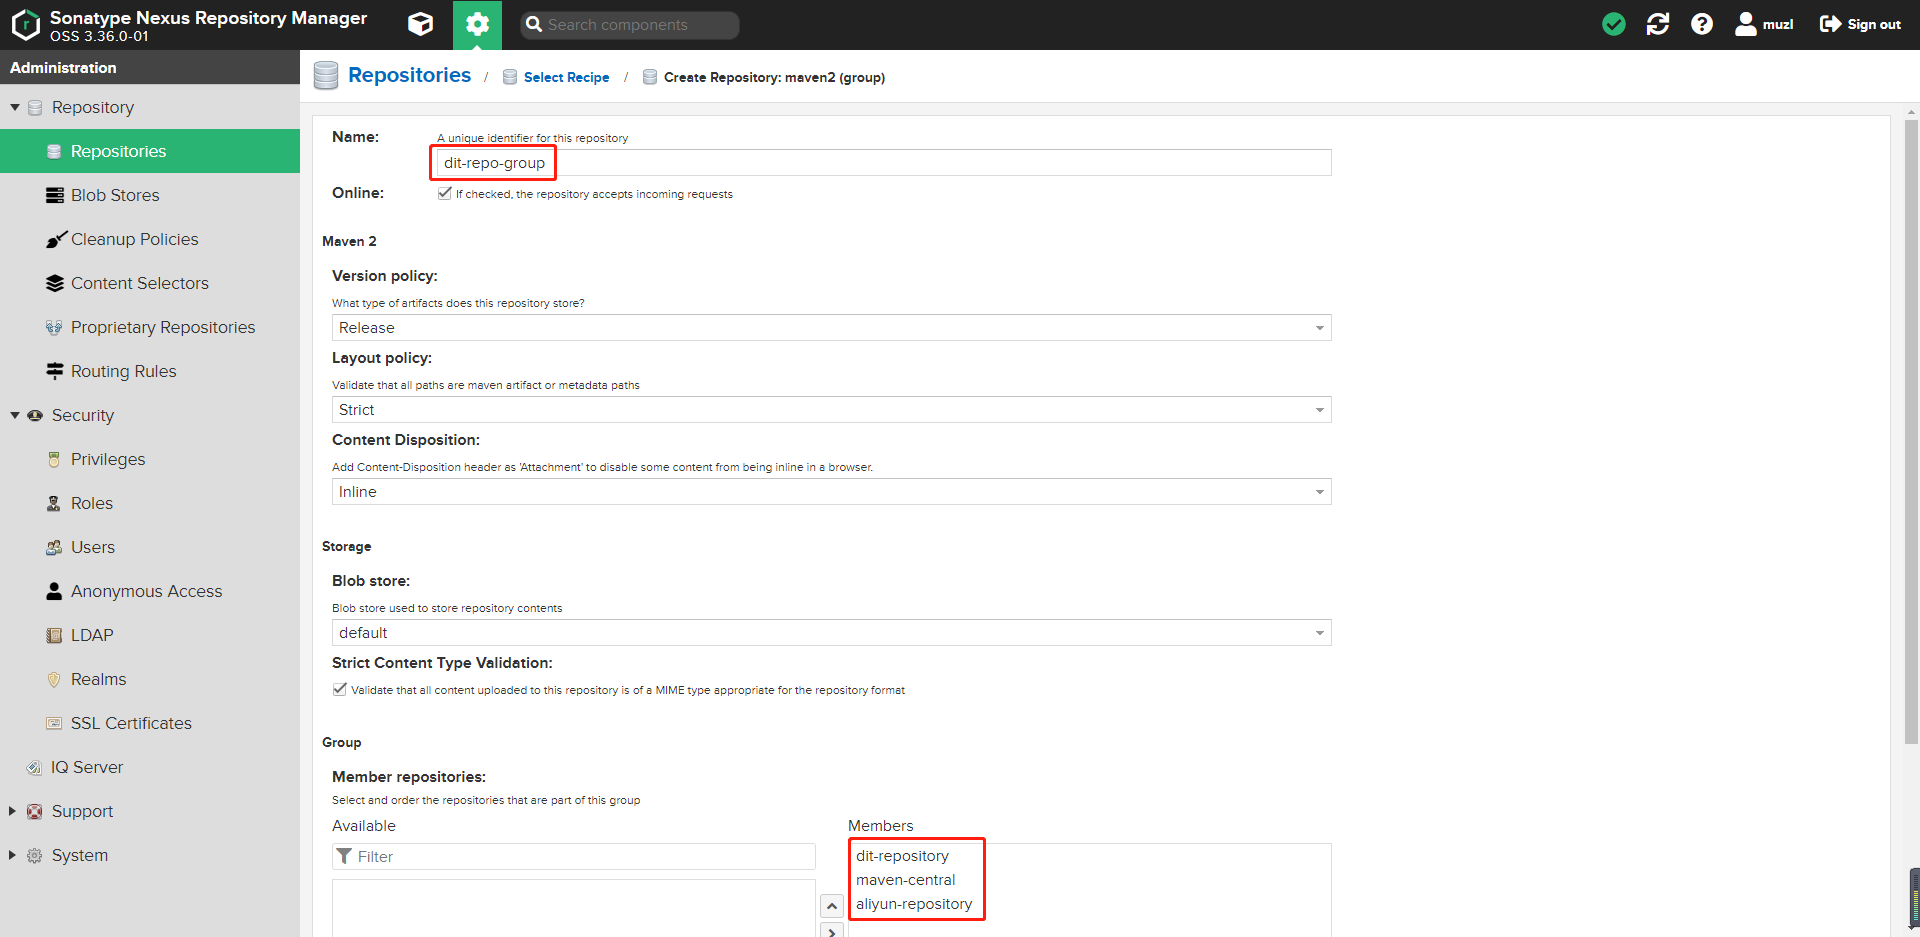The image size is (1920, 937).
Task: Click Sign out
Action: 1860,24
